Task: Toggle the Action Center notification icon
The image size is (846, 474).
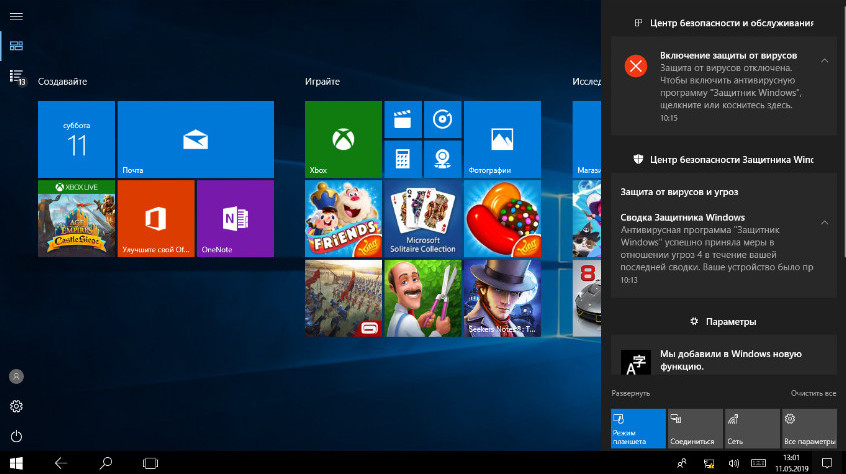Action: click(x=827, y=463)
